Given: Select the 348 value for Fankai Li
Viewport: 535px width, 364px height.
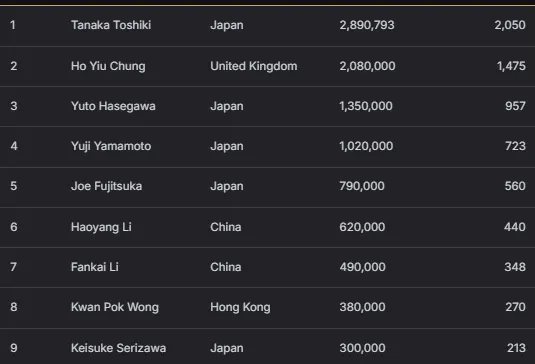Looking at the screenshot, I should (515, 267).
